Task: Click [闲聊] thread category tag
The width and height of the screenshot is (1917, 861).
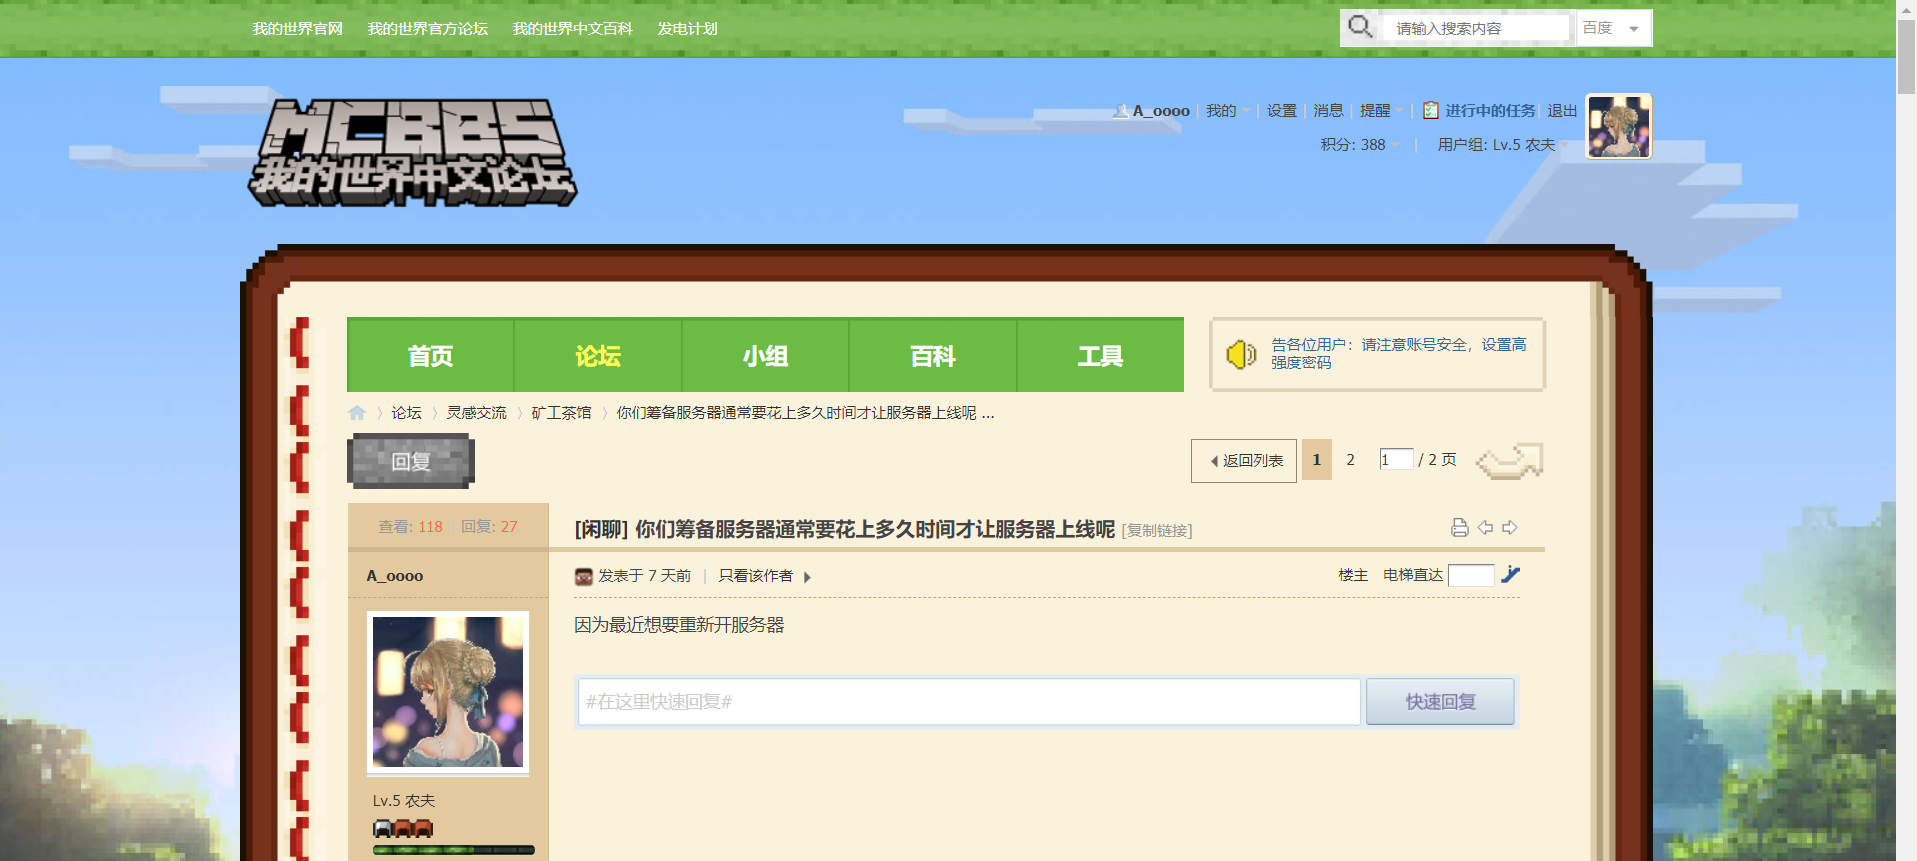Action: pyautogui.click(x=601, y=529)
